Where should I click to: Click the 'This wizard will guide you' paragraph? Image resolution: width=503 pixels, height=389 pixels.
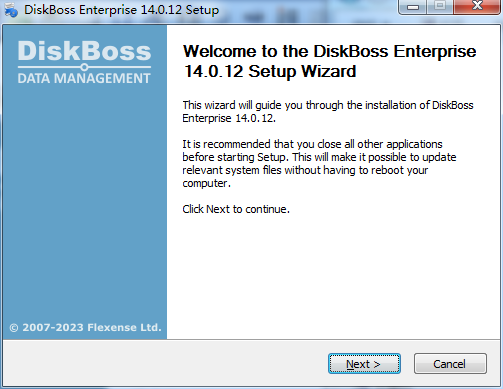click(328, 111)
